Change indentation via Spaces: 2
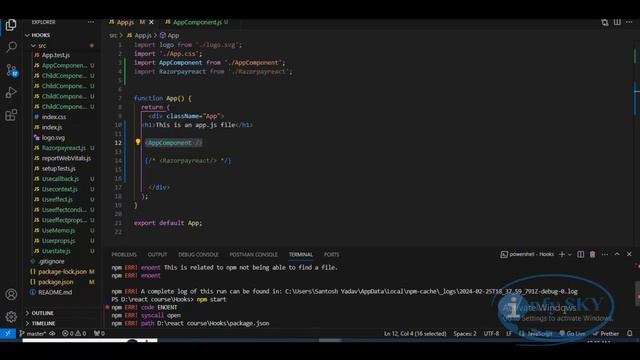640x360 pixels. 465,333
